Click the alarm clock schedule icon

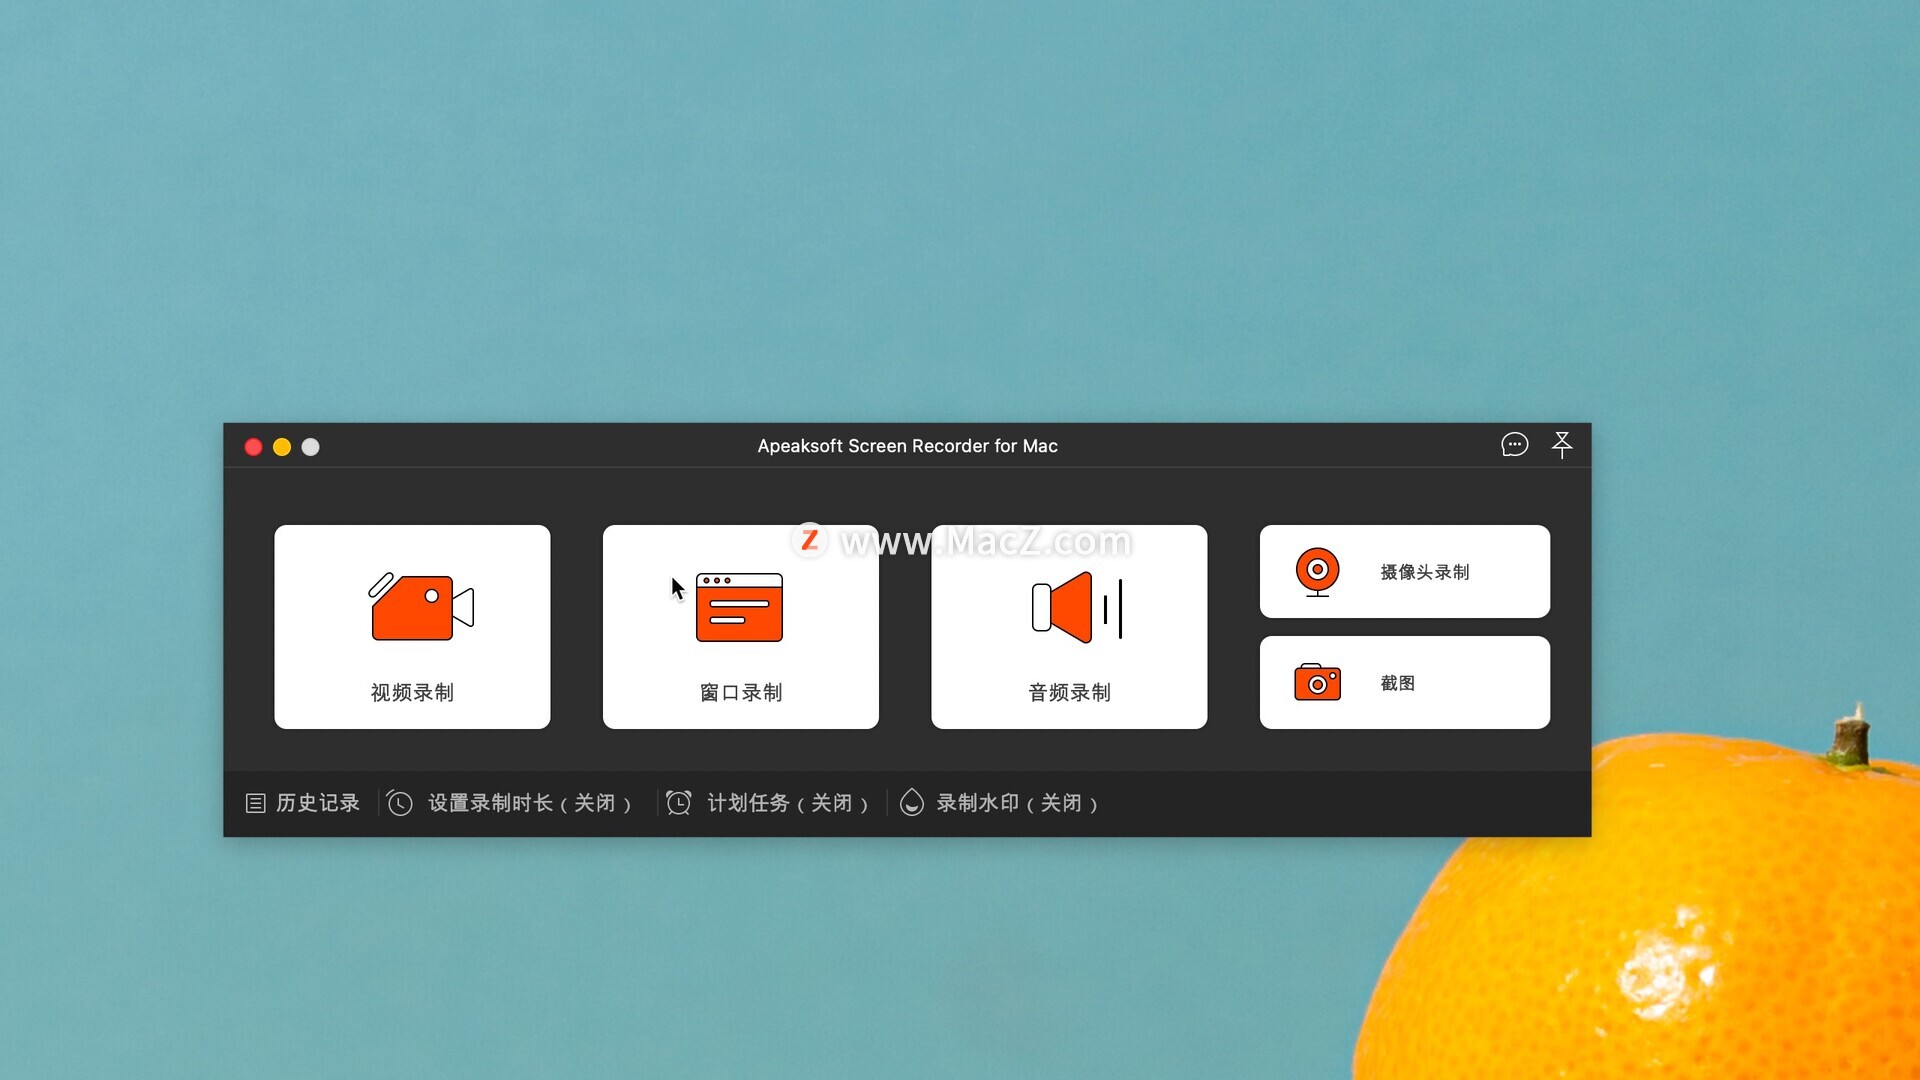[679, 803]
